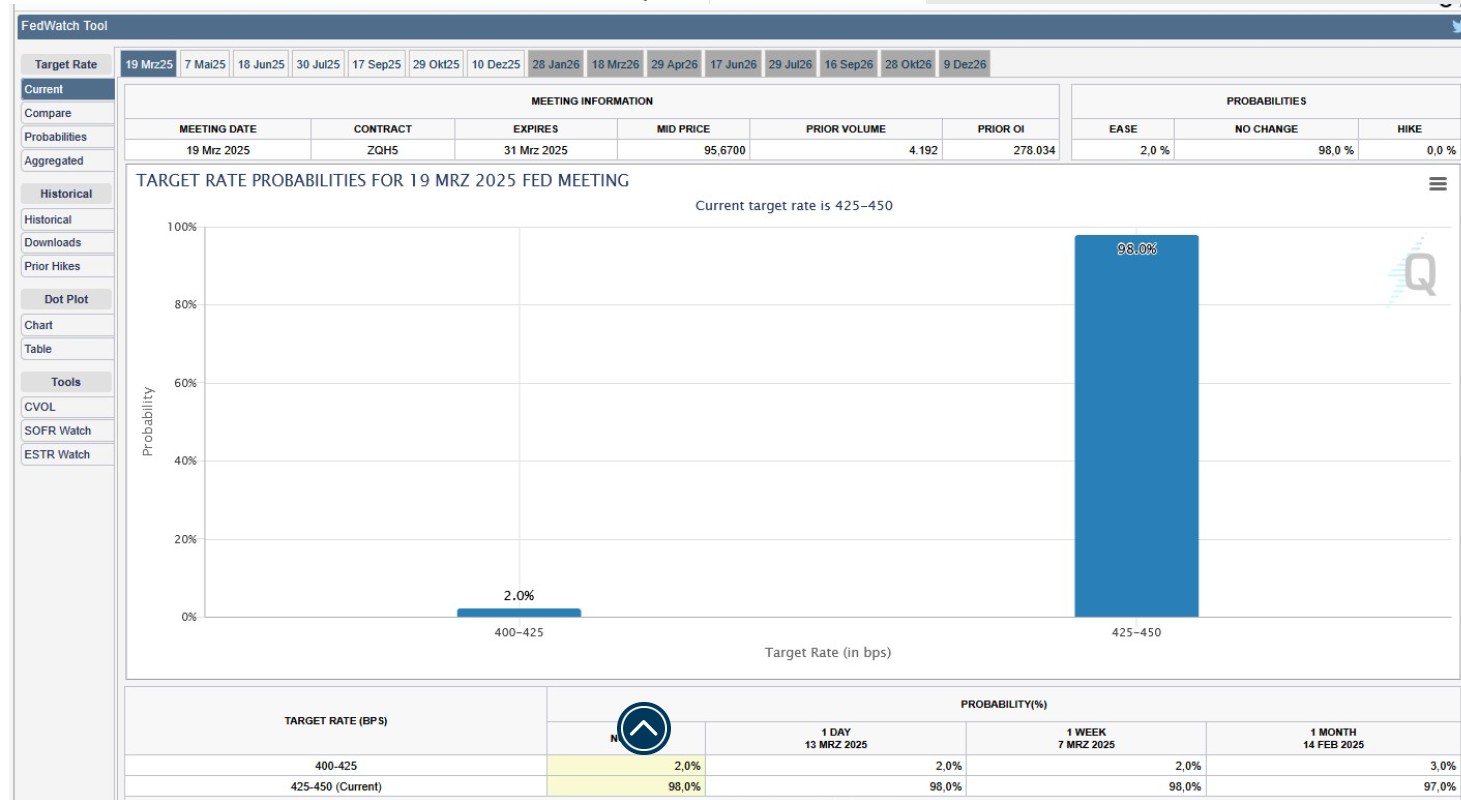Open the SOFR Watch tool

pos(67,431)
